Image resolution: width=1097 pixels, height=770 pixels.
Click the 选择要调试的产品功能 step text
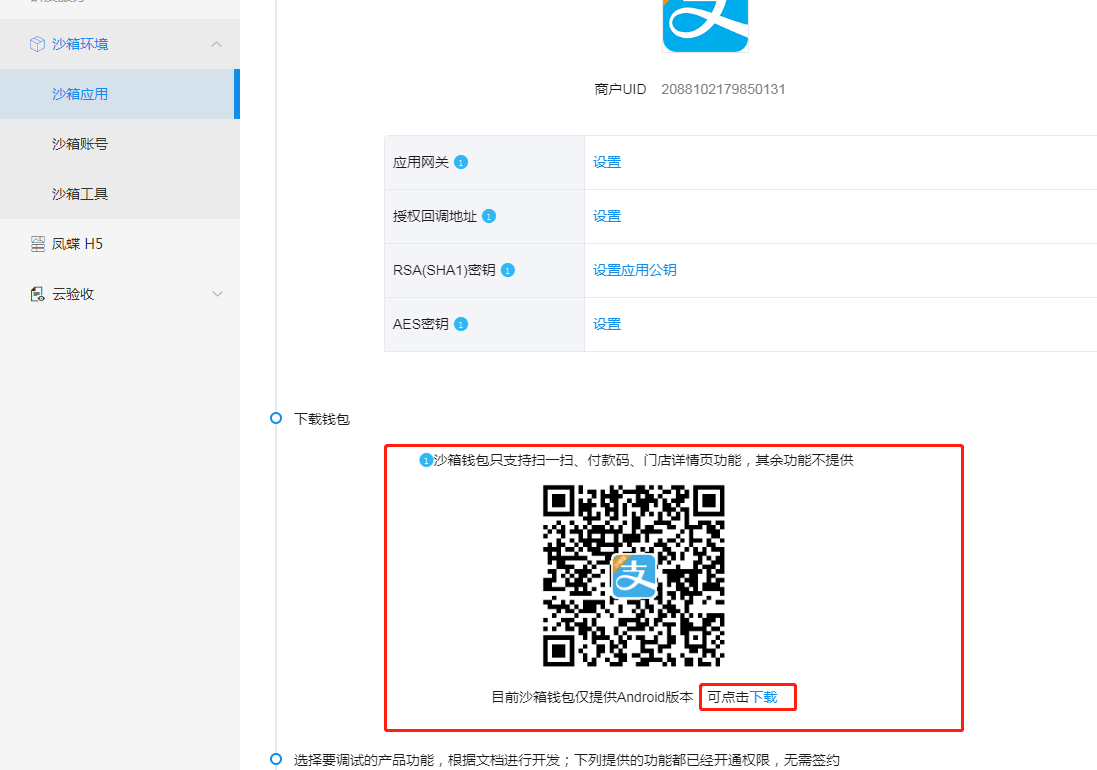click(567, 760)
